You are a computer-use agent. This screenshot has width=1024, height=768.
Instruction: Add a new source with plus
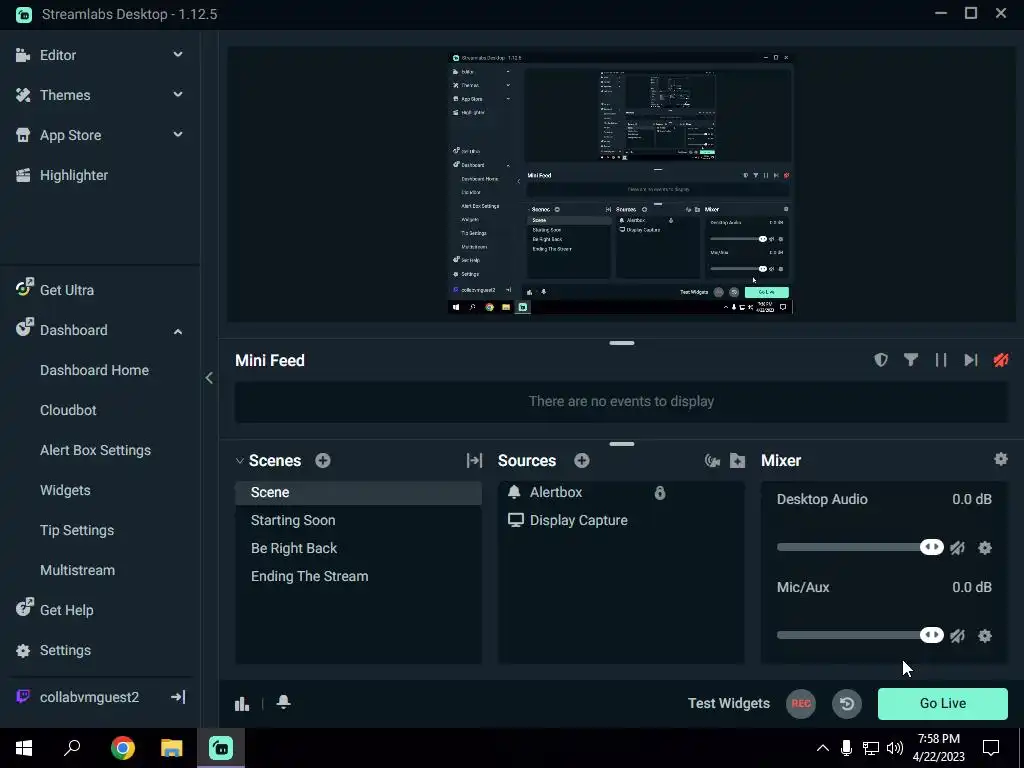[582, 460]
